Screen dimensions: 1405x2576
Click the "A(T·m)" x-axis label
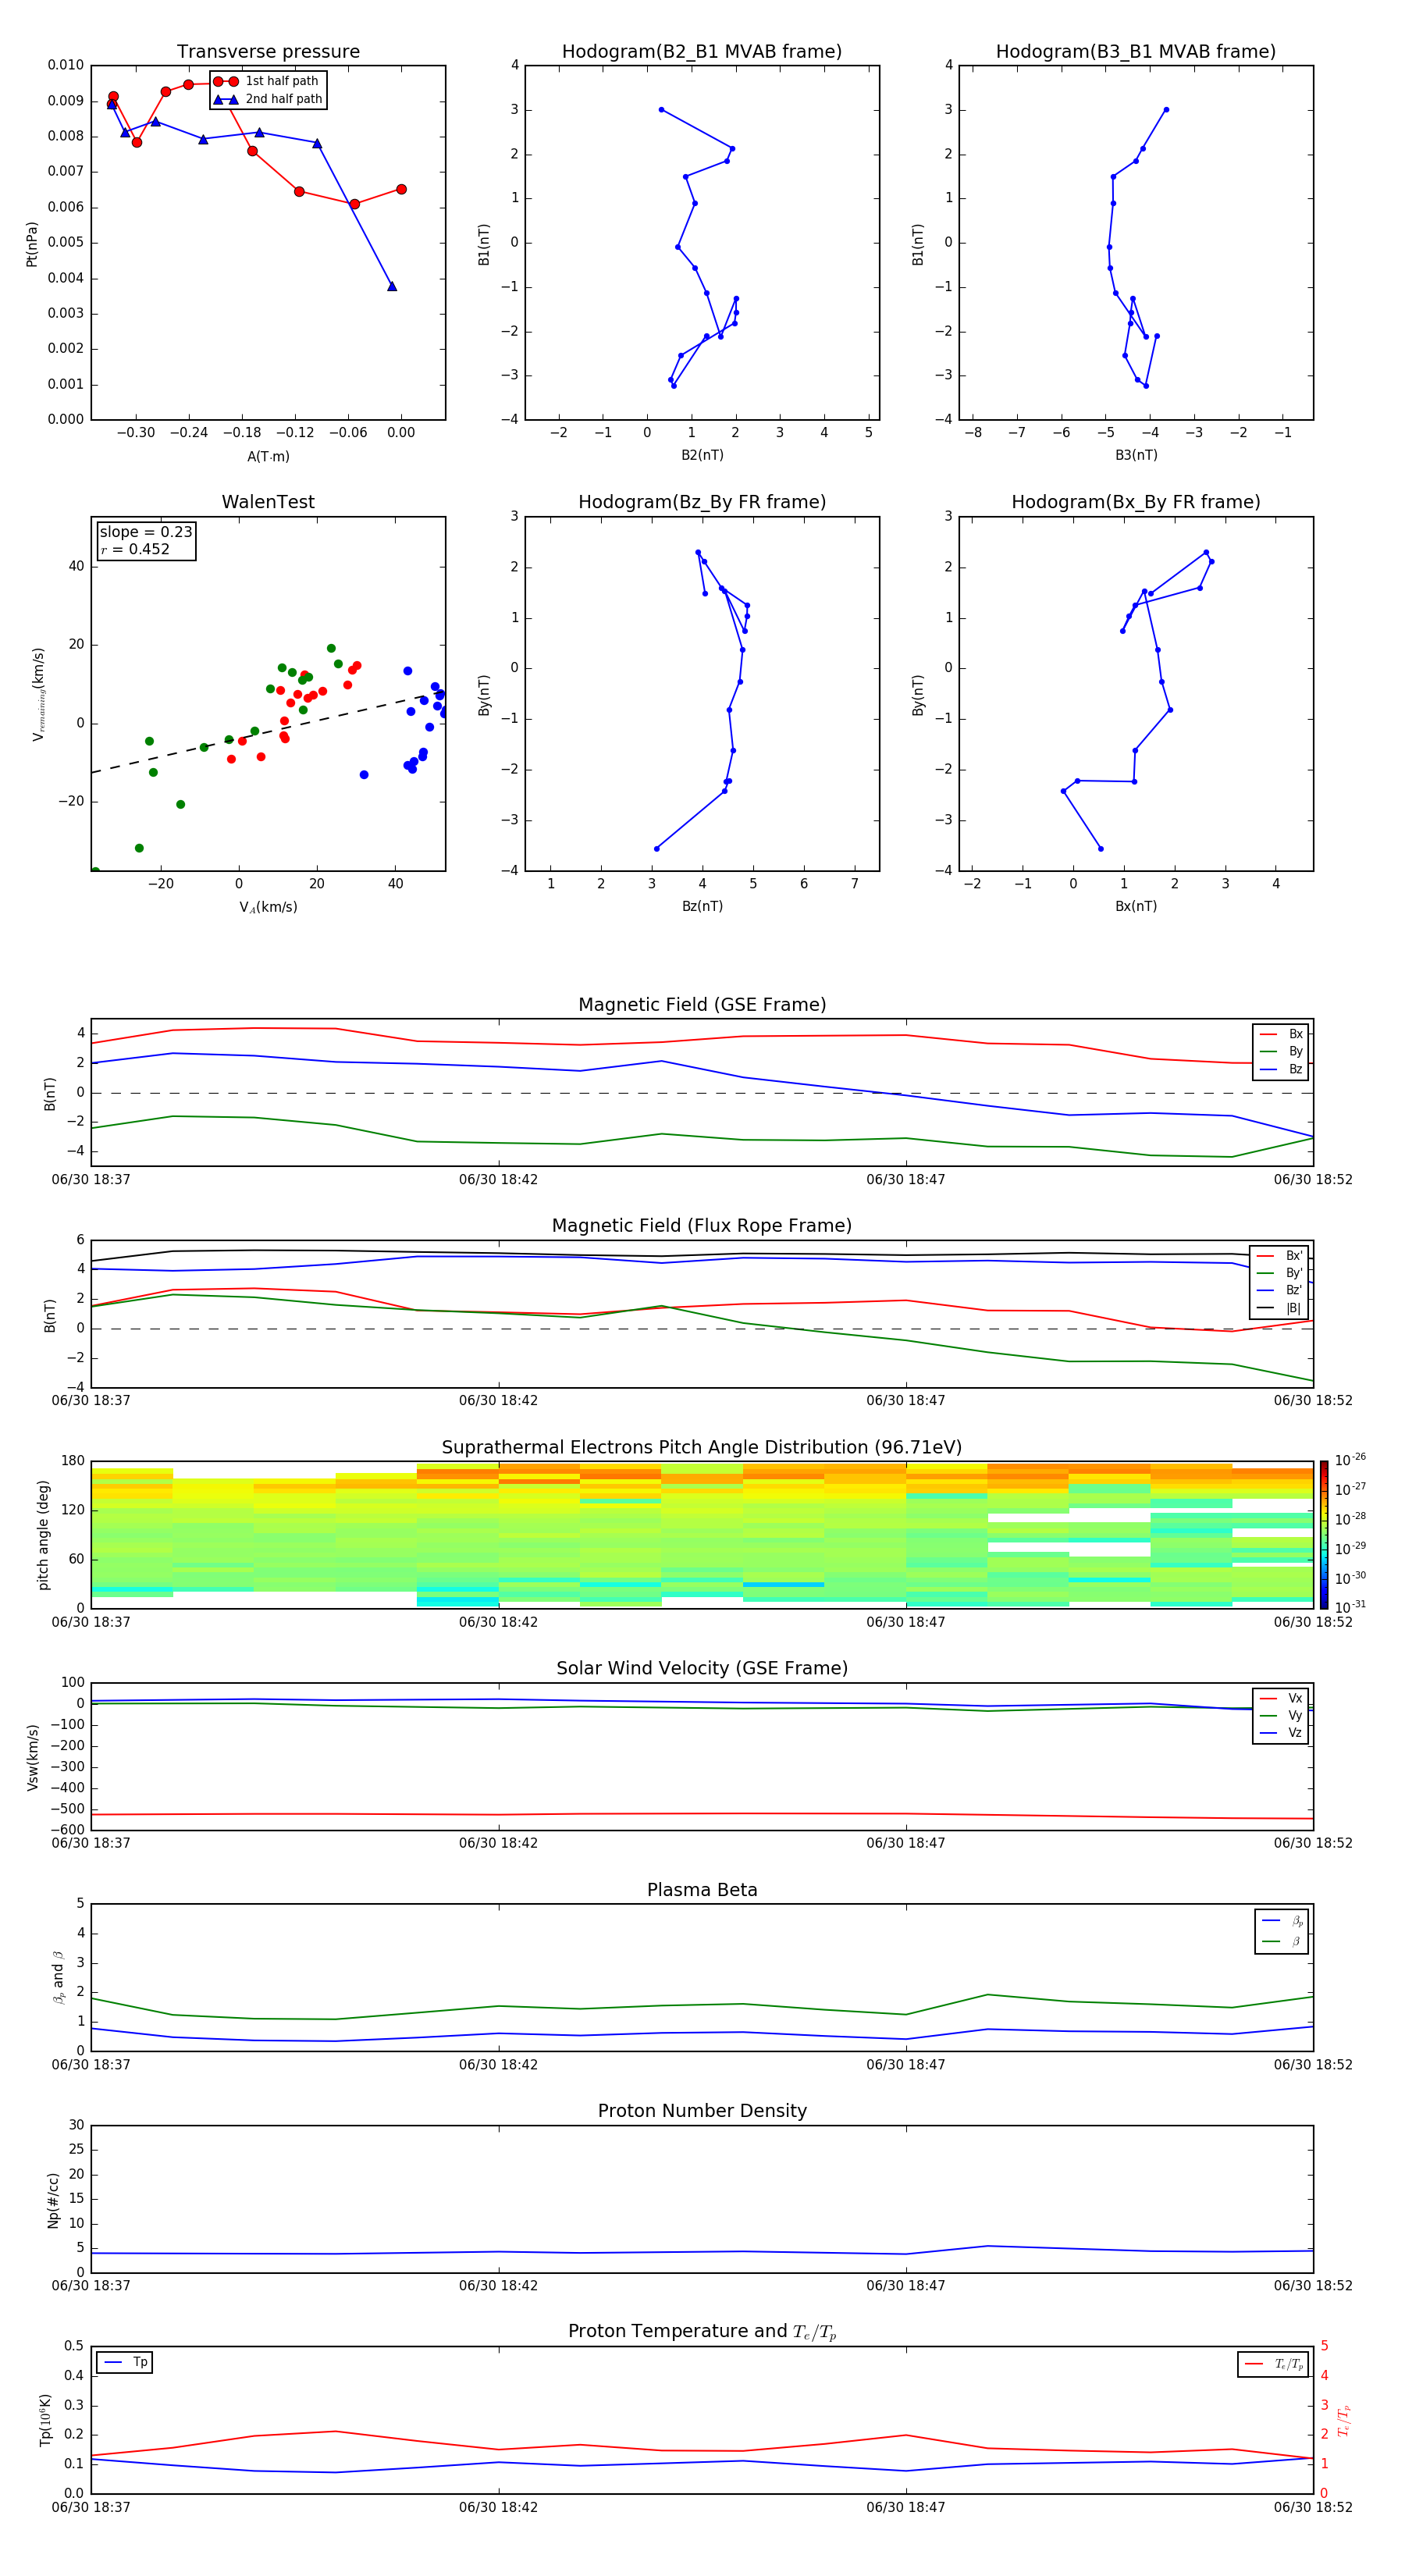(x=268, y=456)
